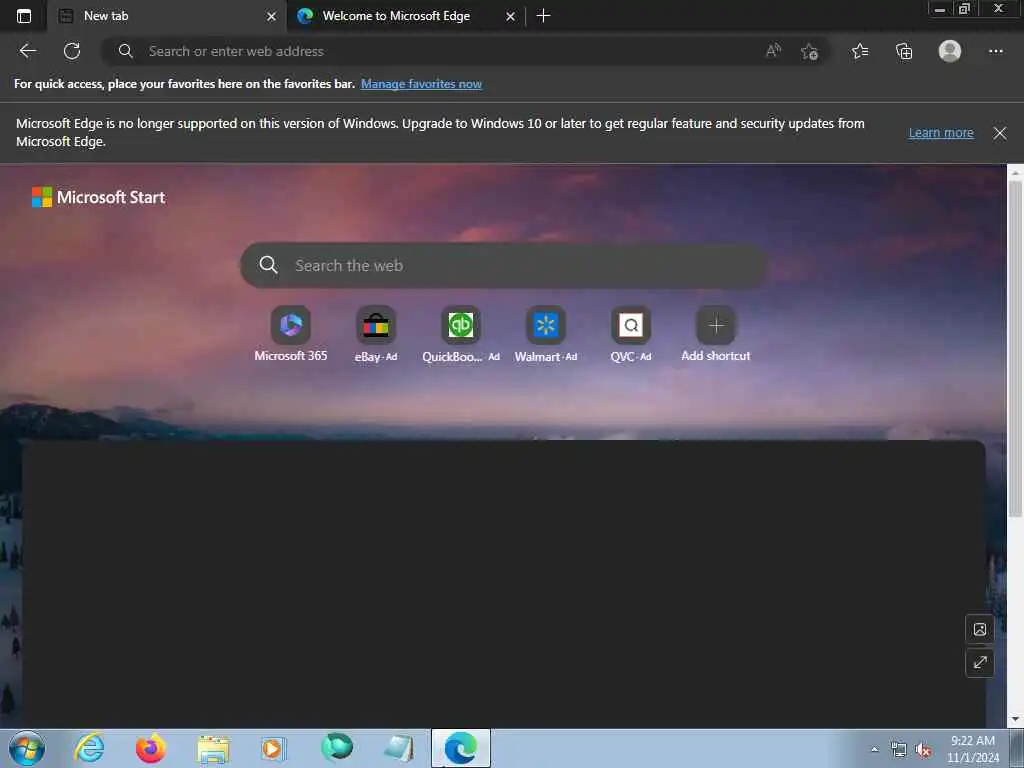Open the Read aloud icon in the address bar
The image size is (1024, 768).
tap(773, 51)
